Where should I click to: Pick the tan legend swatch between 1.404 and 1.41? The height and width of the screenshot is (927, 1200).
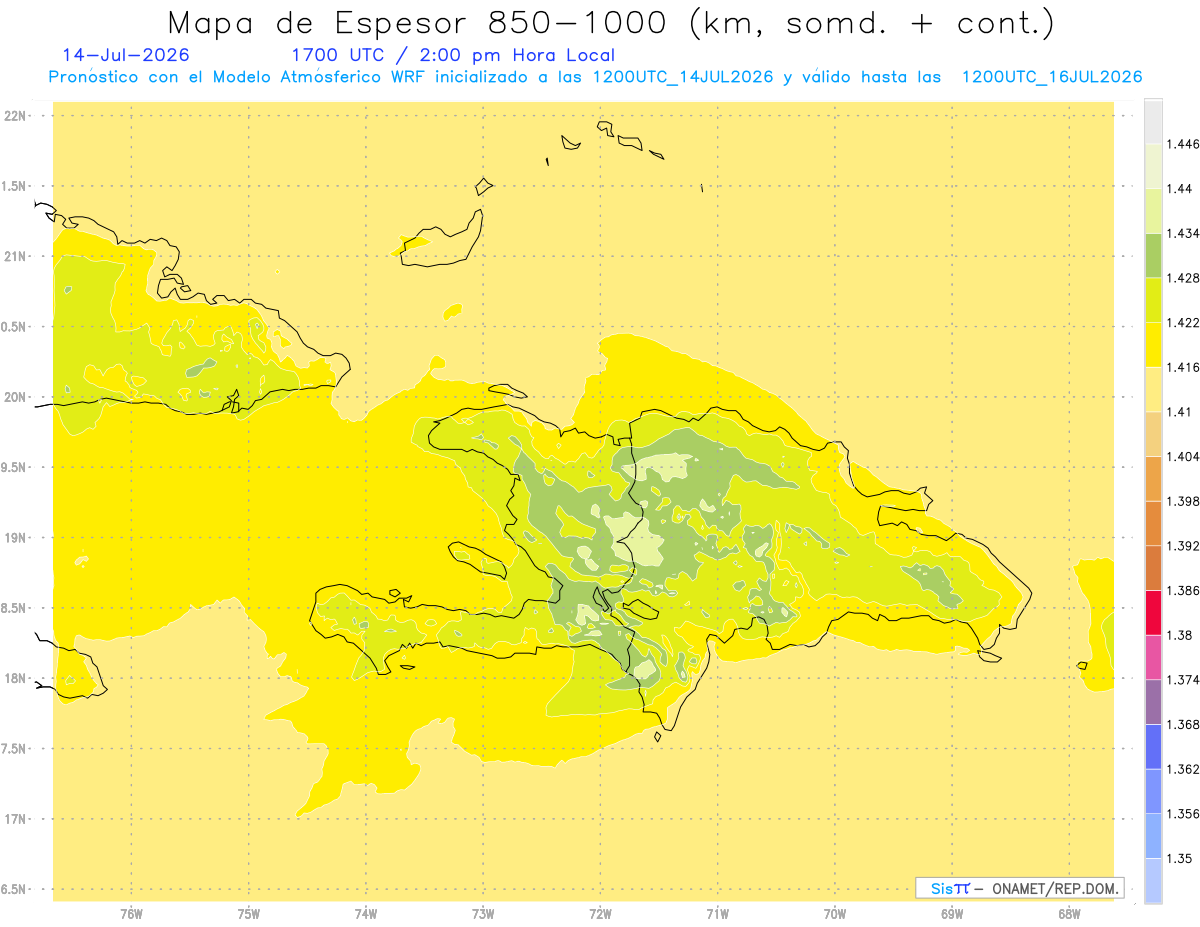(x=1153, y=434)
